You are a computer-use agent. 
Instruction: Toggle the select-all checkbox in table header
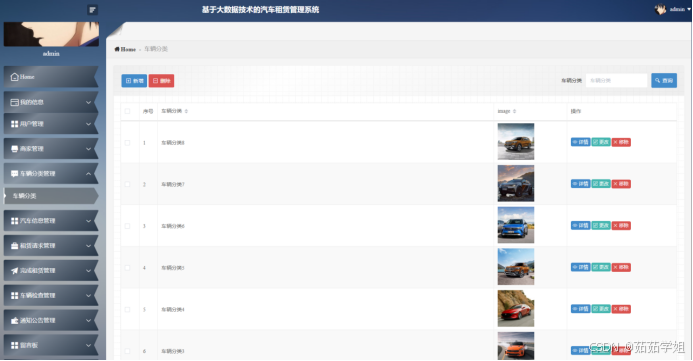pyautogui.click(x=127, y=111)
